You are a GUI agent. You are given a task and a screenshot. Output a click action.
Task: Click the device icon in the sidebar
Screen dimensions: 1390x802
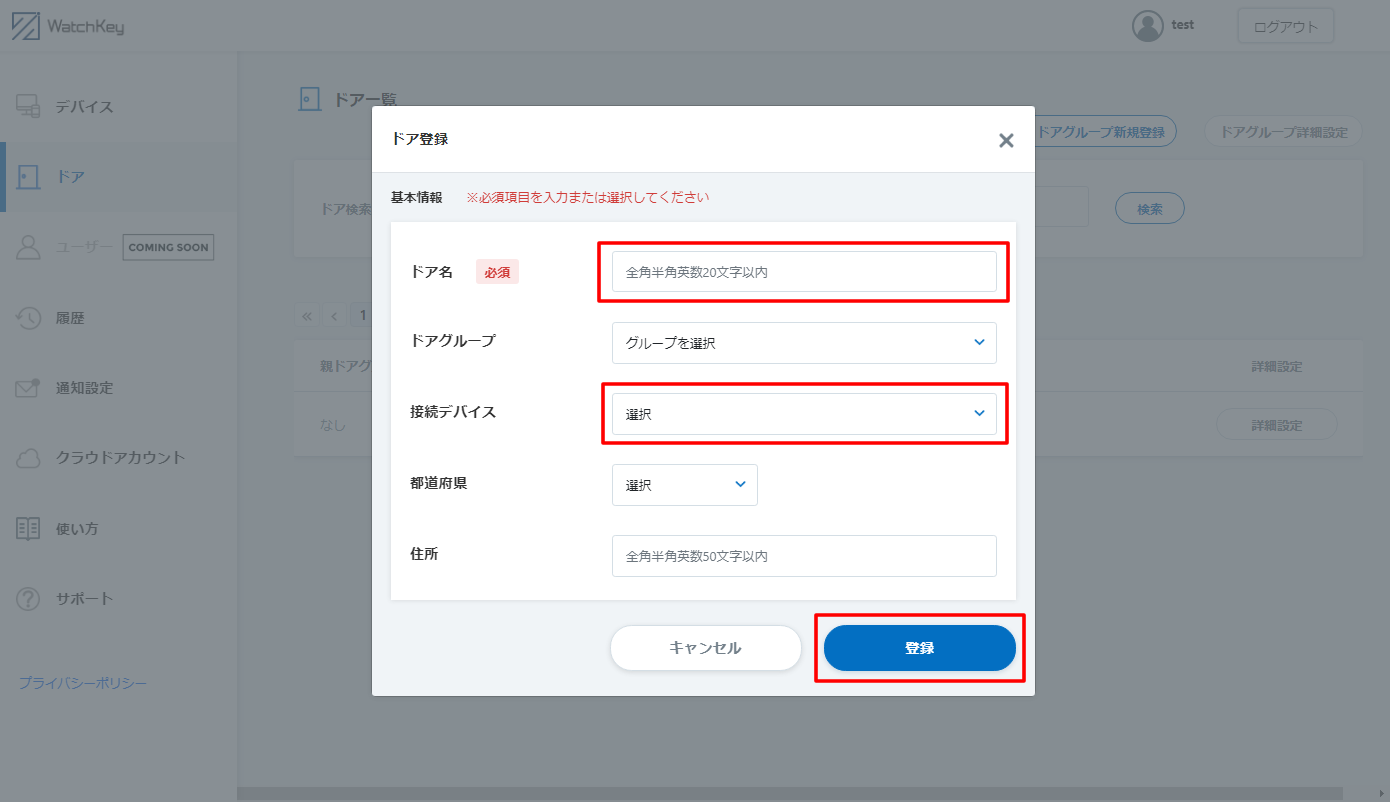click(28, 107)
